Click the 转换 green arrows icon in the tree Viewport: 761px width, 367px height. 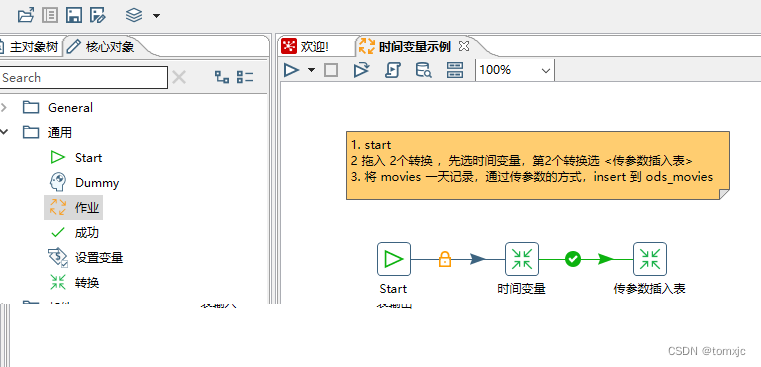click(x=58, y=282)
